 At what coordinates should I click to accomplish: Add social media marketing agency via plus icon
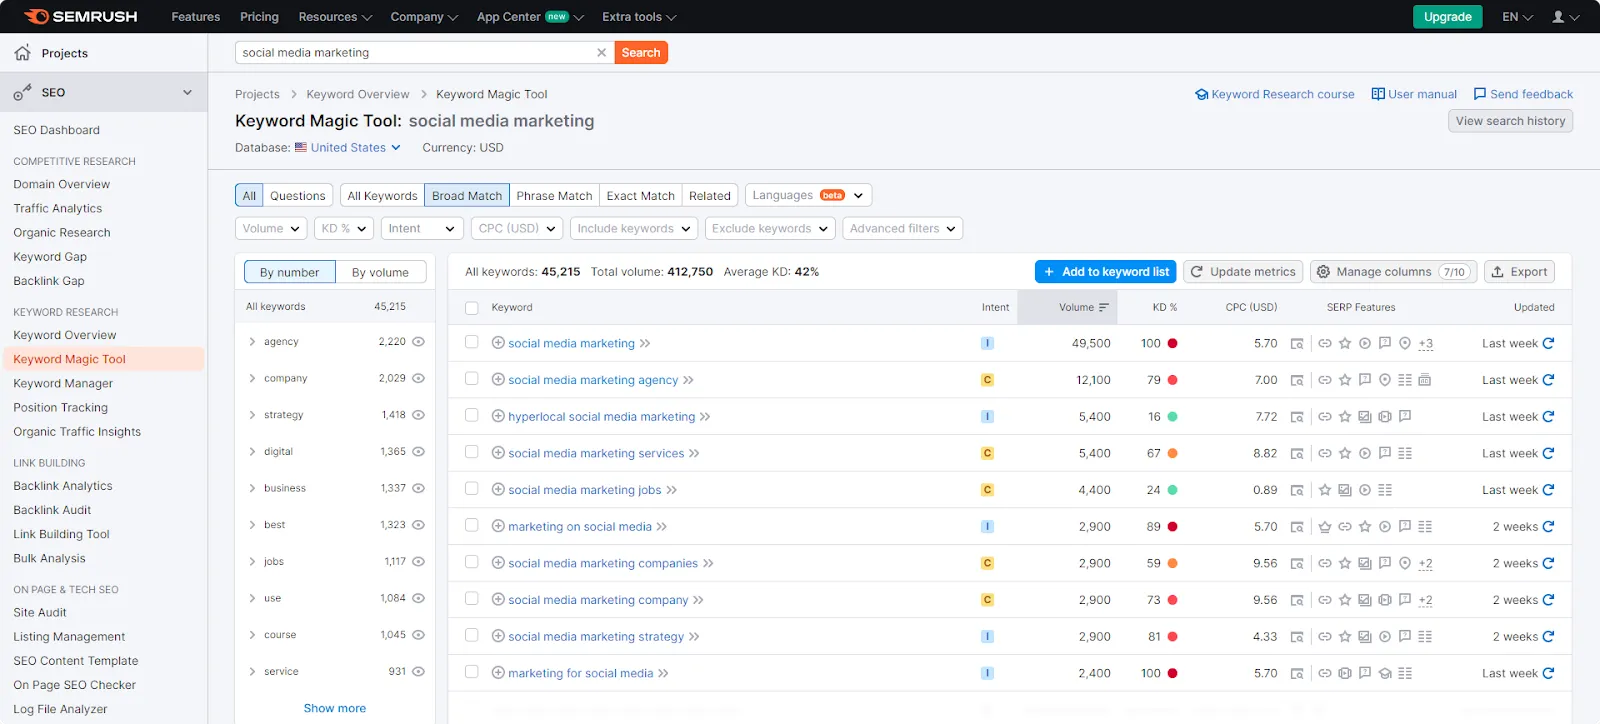coord(498,380)
